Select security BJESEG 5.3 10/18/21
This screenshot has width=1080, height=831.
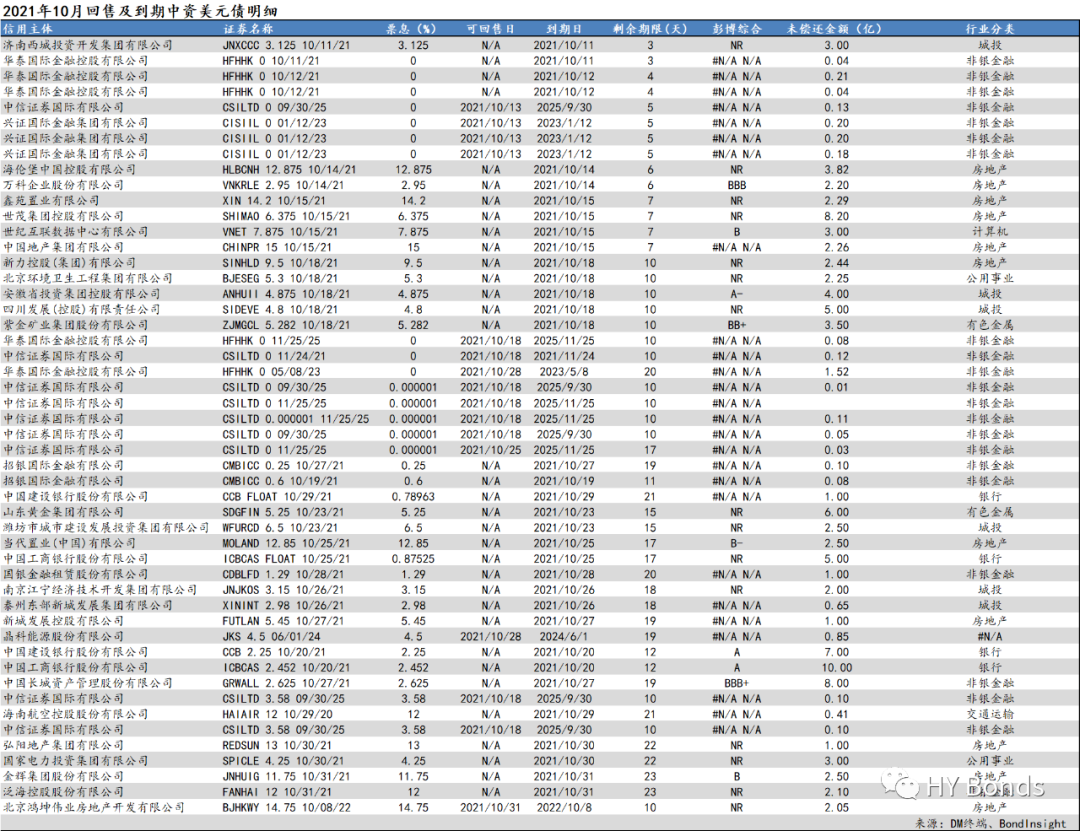(280, 278)
